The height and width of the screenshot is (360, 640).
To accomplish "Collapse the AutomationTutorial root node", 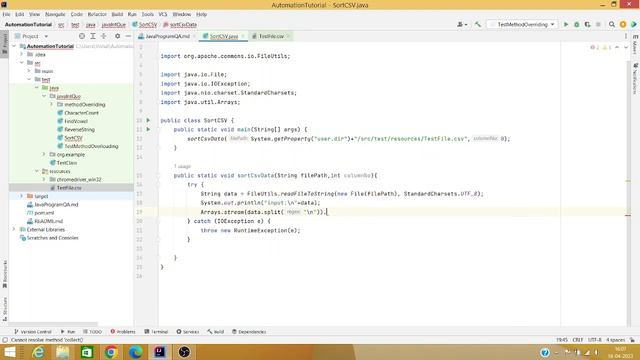I will point(15,46).
